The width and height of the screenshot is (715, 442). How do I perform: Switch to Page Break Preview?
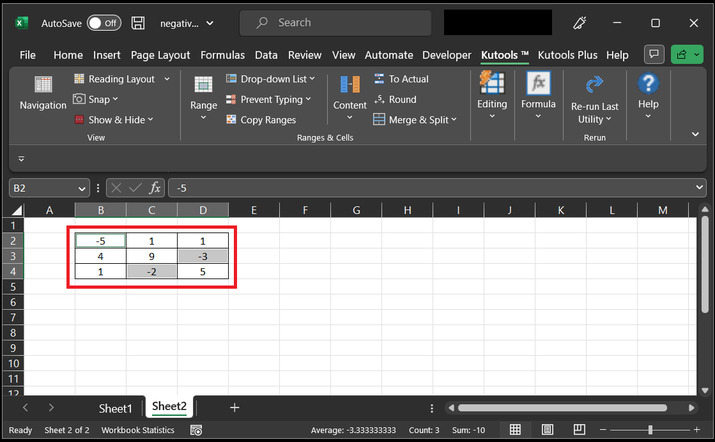(580, 430)
